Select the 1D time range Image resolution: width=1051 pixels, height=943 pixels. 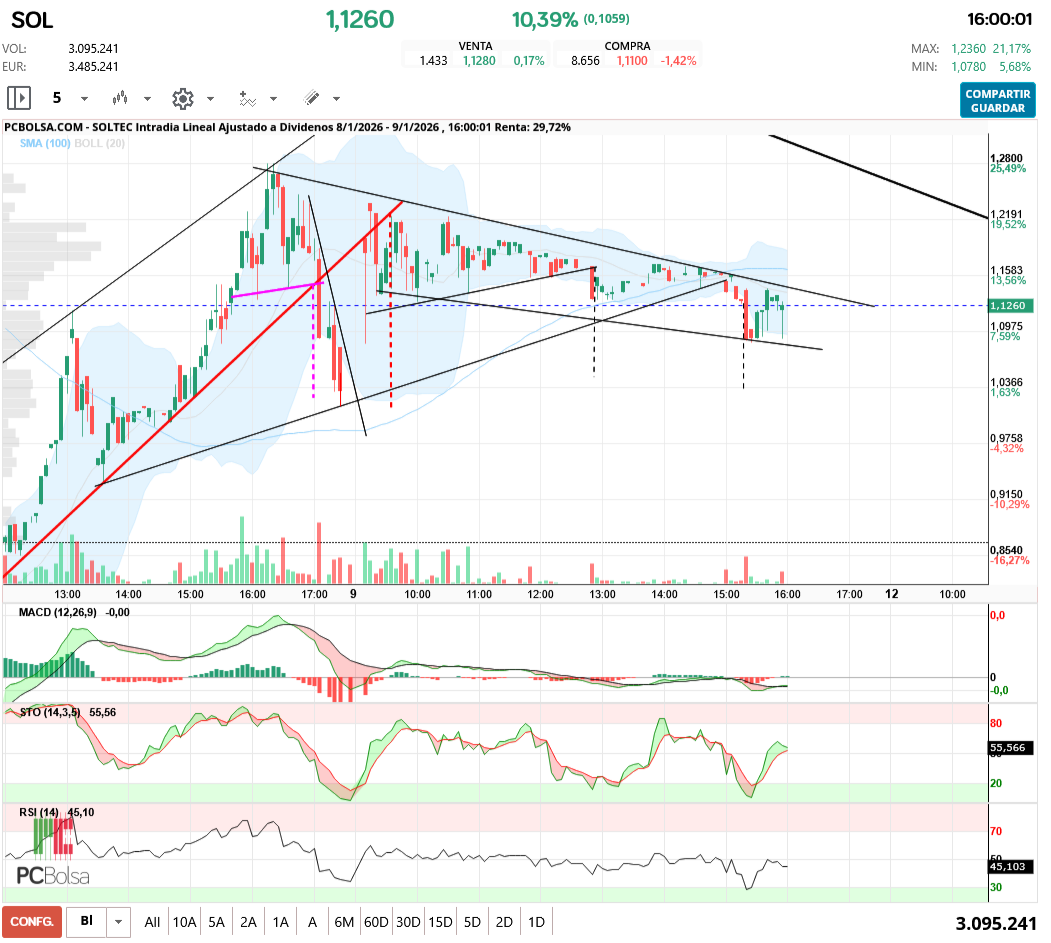click(x=536, y=922)
